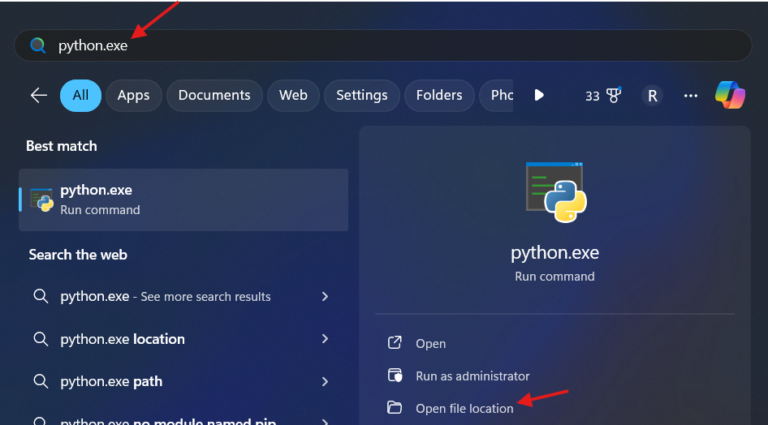Click search icon beside 'See more search results'
The width and height of the screenshot is (768, 425).
point(41,296)
